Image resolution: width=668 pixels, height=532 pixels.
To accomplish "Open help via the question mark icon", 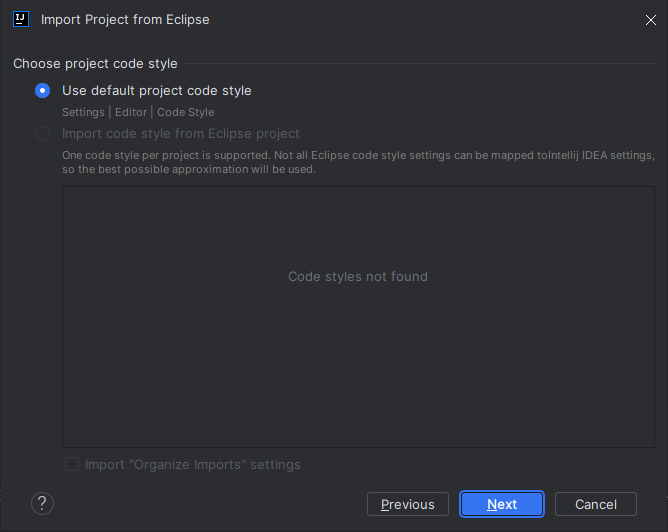I will coord(43,504).
